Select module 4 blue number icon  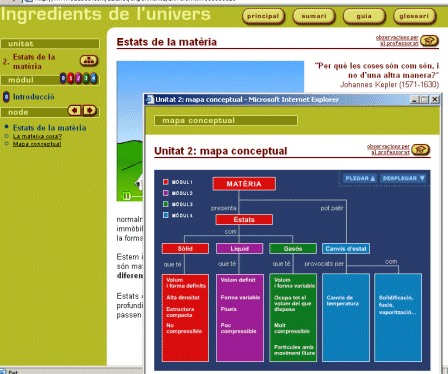point(93,78)
